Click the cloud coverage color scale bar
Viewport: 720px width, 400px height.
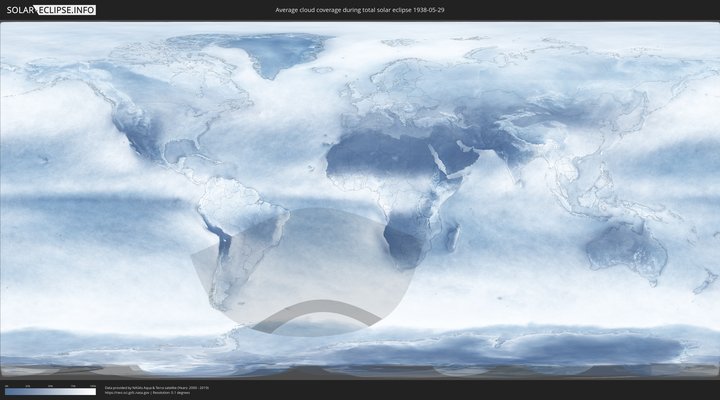(x=51, y=392)
